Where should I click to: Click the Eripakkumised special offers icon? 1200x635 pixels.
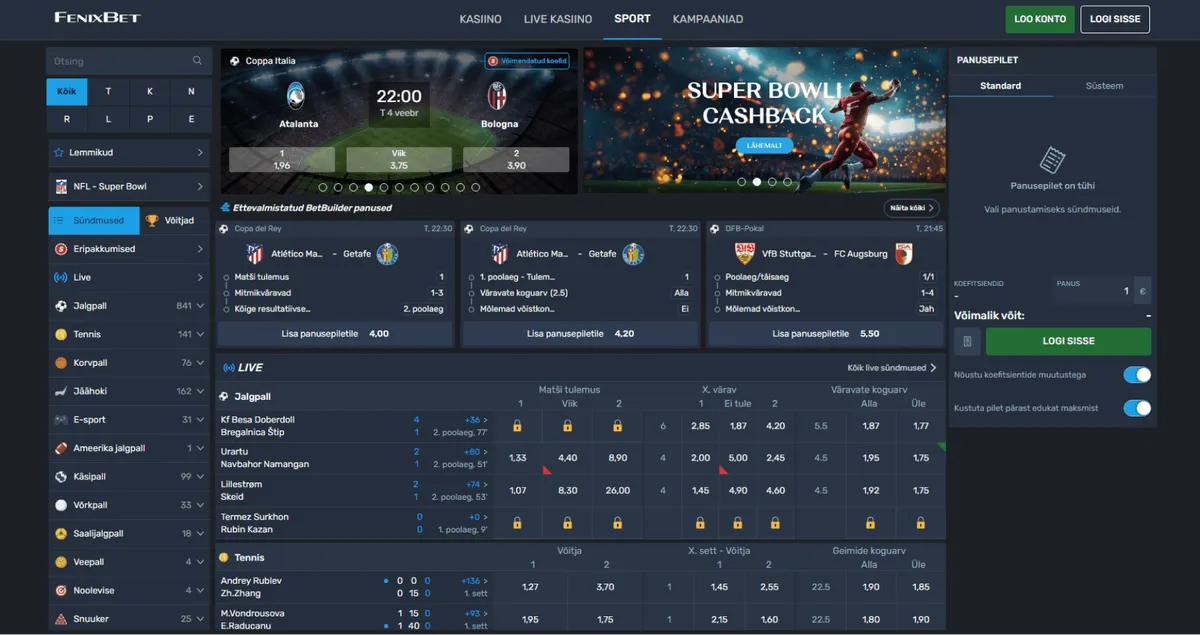pos(61,249)
